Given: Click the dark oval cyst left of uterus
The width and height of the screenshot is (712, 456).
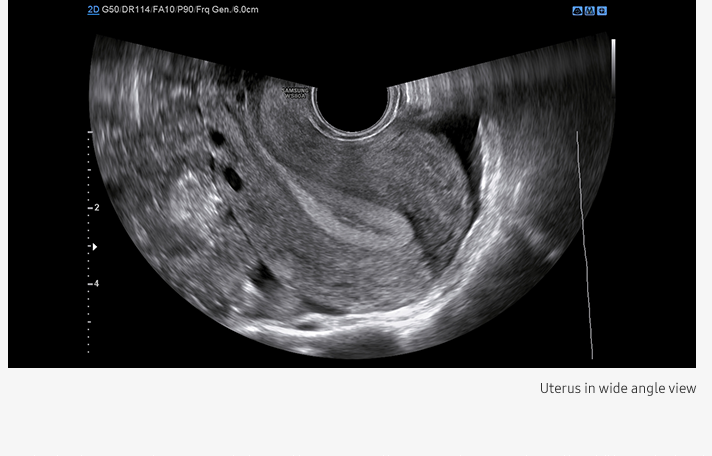Looking at the screenshot, I should (x=233, y=179).
